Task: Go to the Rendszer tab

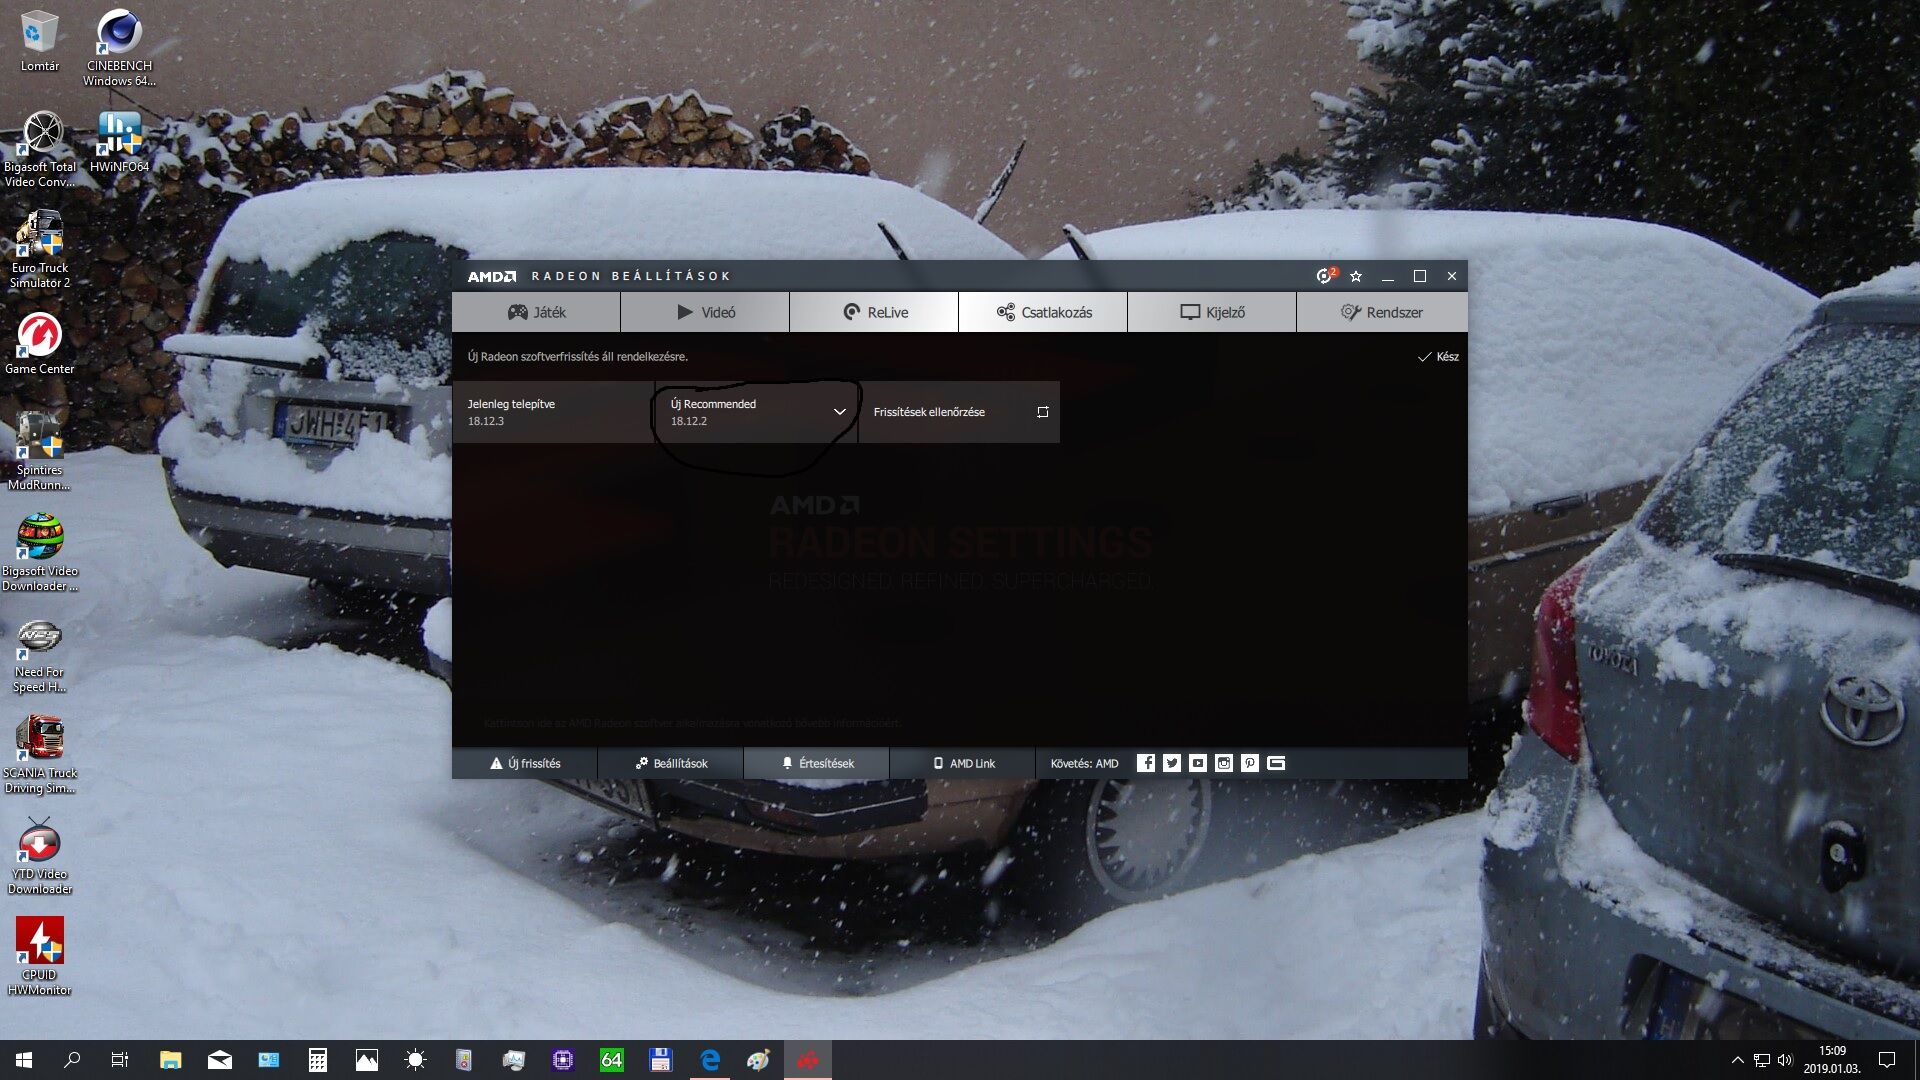Action: click(1382, 312)
